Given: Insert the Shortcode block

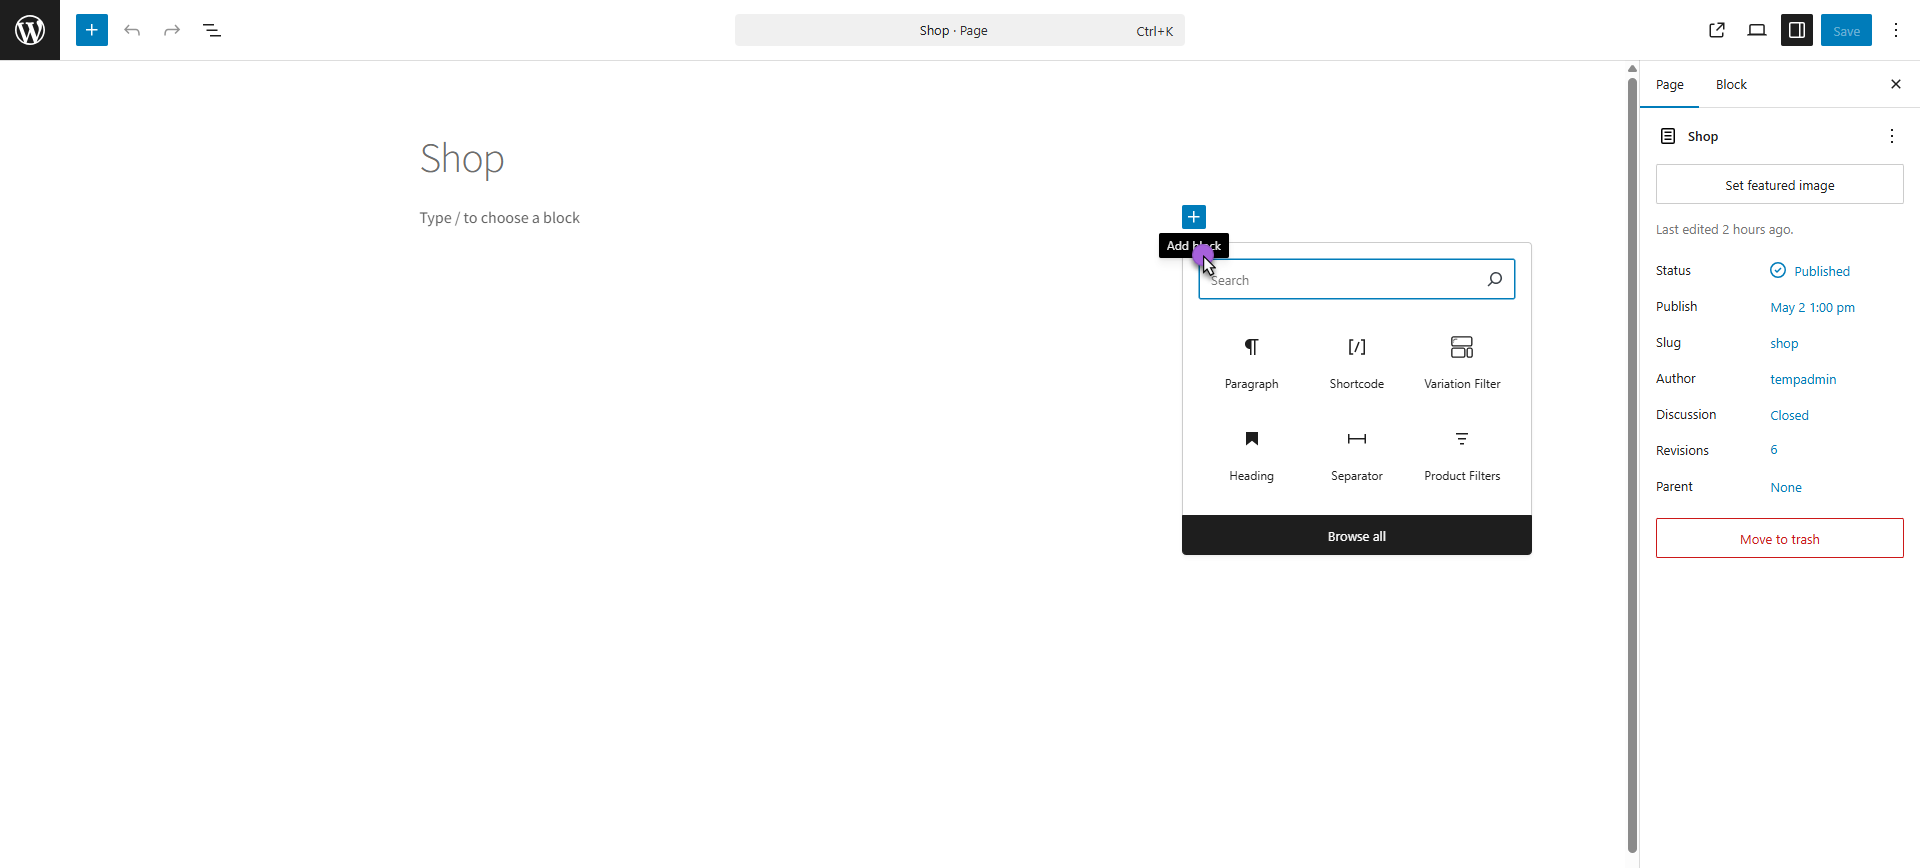Looking at the screenshot, I should tap(1356, 362).
